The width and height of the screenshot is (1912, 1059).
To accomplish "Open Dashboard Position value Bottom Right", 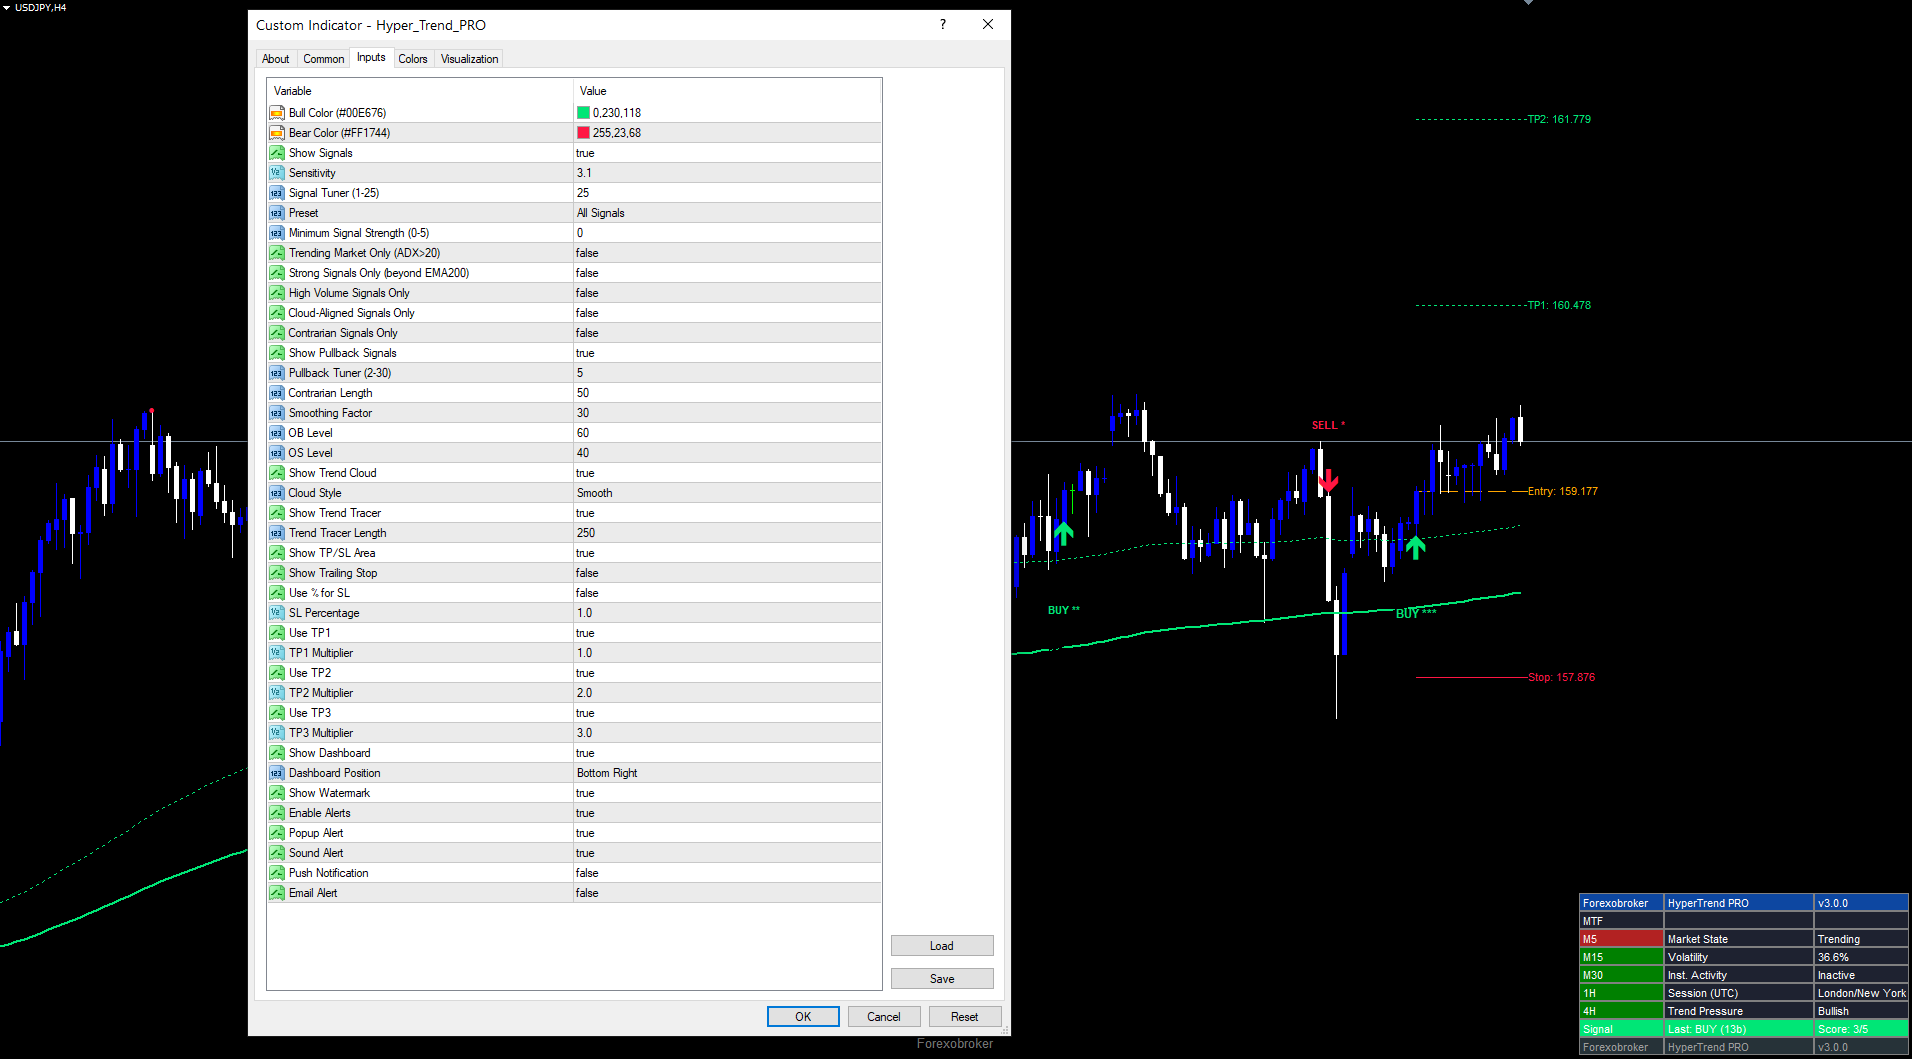I will point(727,773).
